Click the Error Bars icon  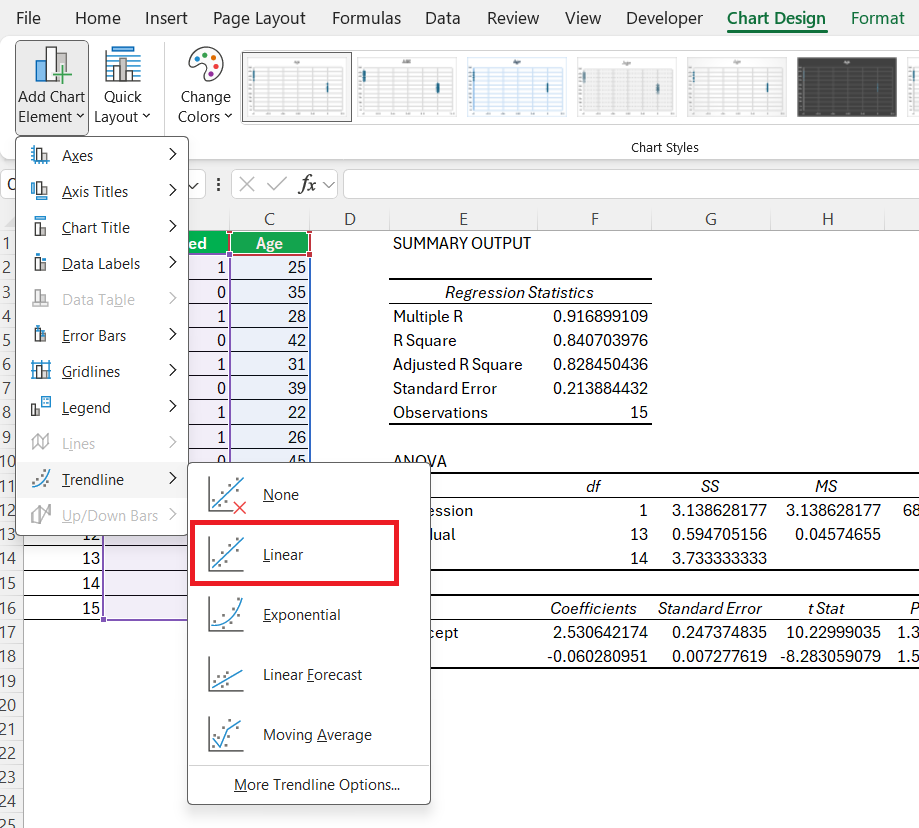(x=40, y=335)
